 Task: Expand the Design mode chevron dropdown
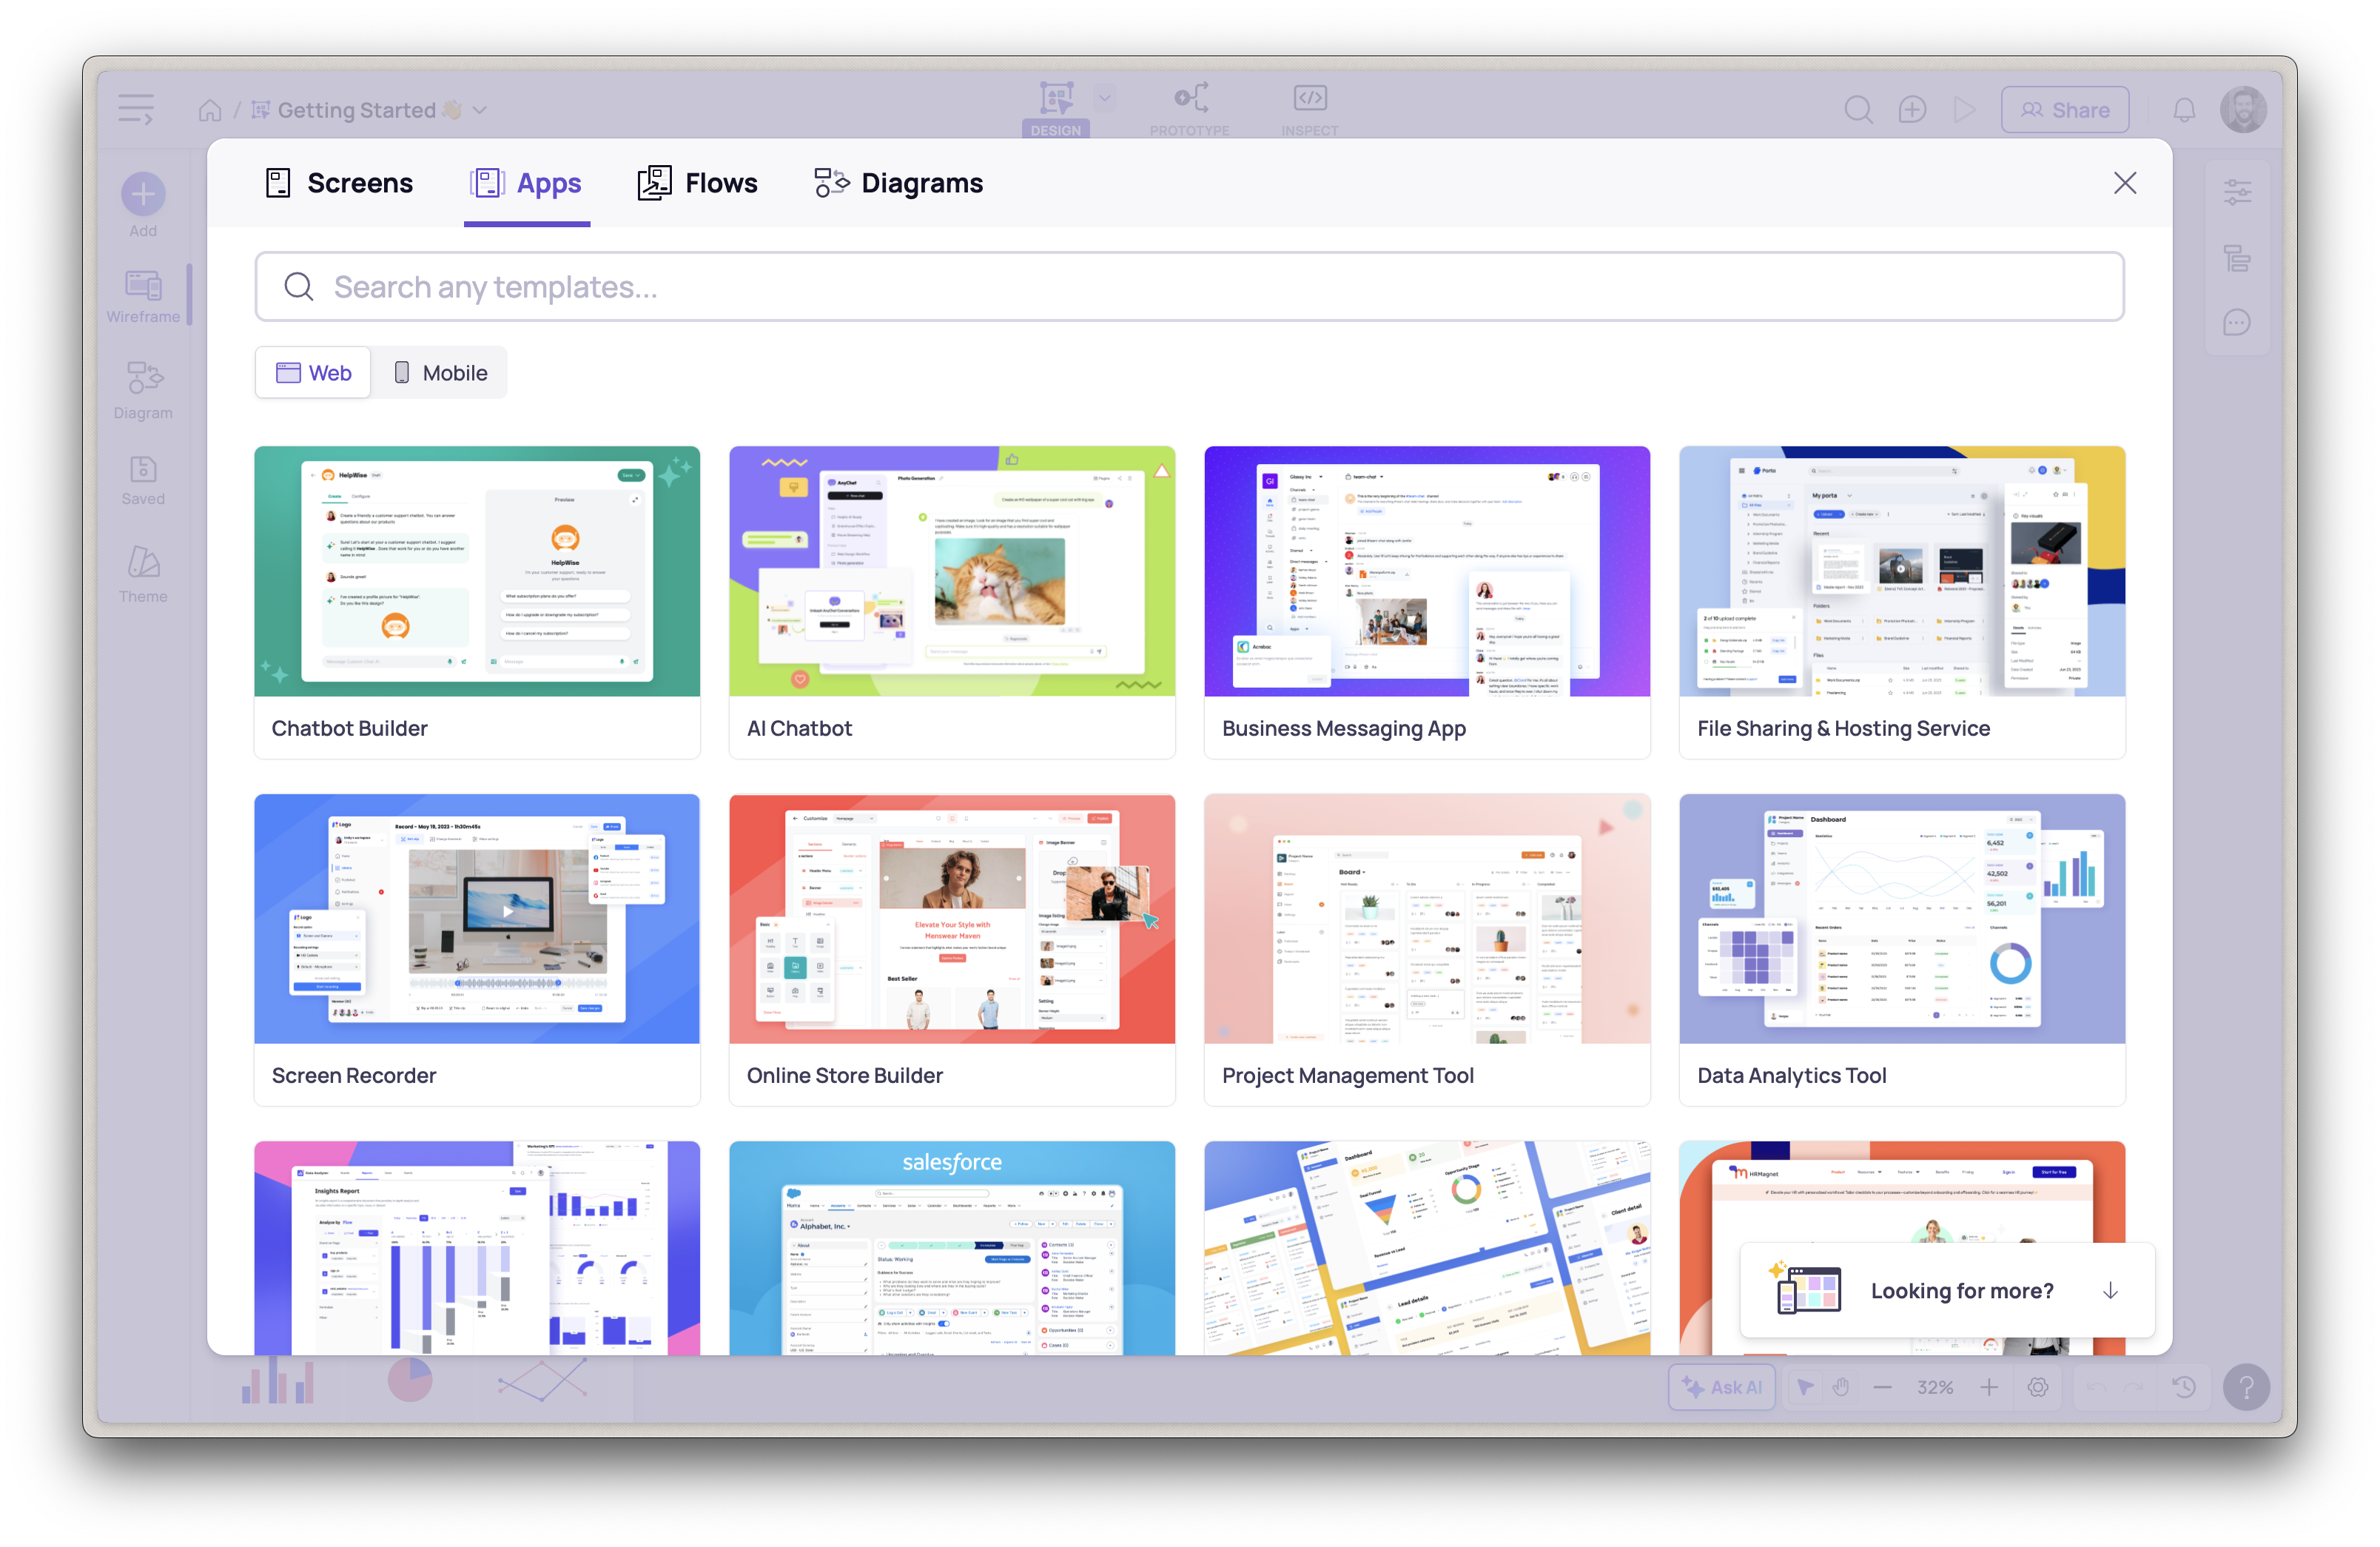[x=1104, y=98]
